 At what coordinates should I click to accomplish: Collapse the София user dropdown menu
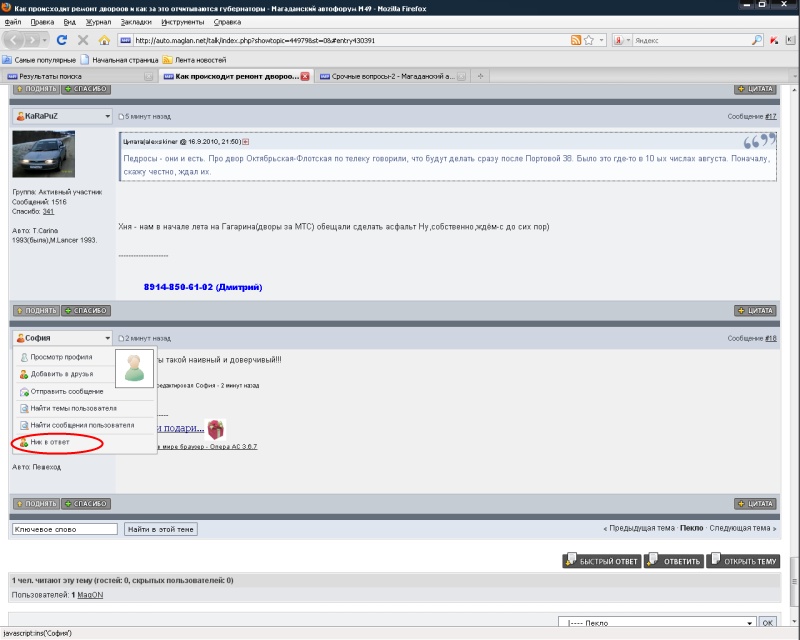pos(107,338)
